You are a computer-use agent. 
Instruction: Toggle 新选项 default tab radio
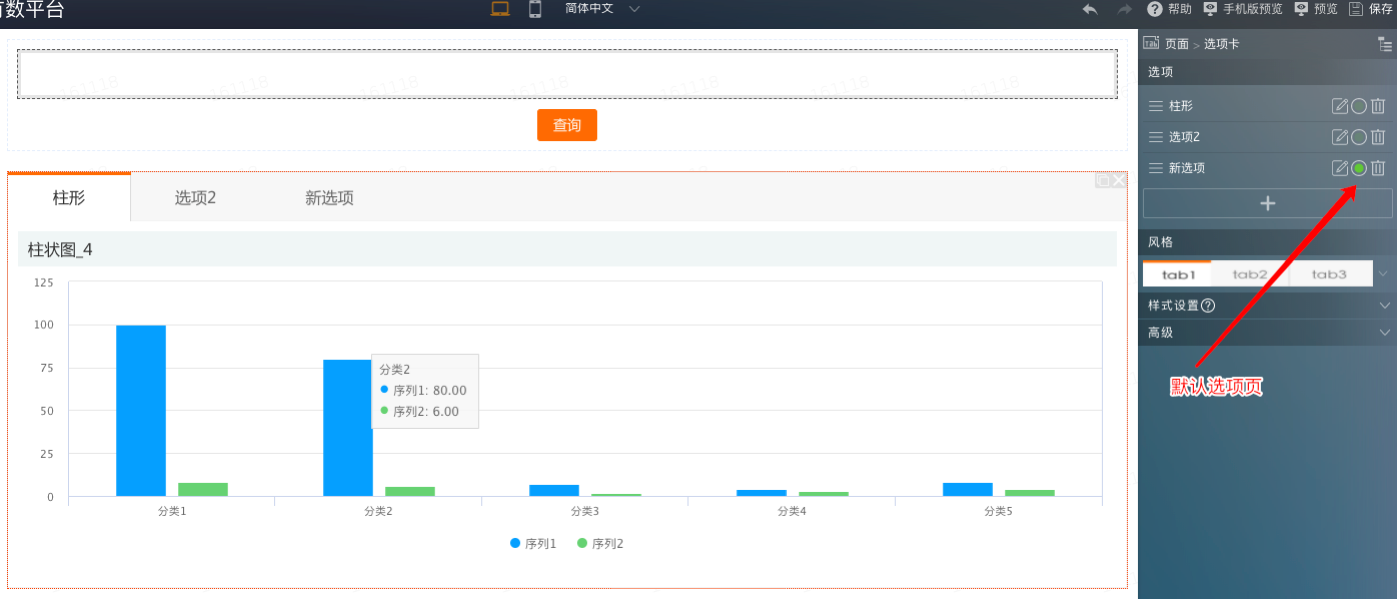click(x=1359, y=168)
